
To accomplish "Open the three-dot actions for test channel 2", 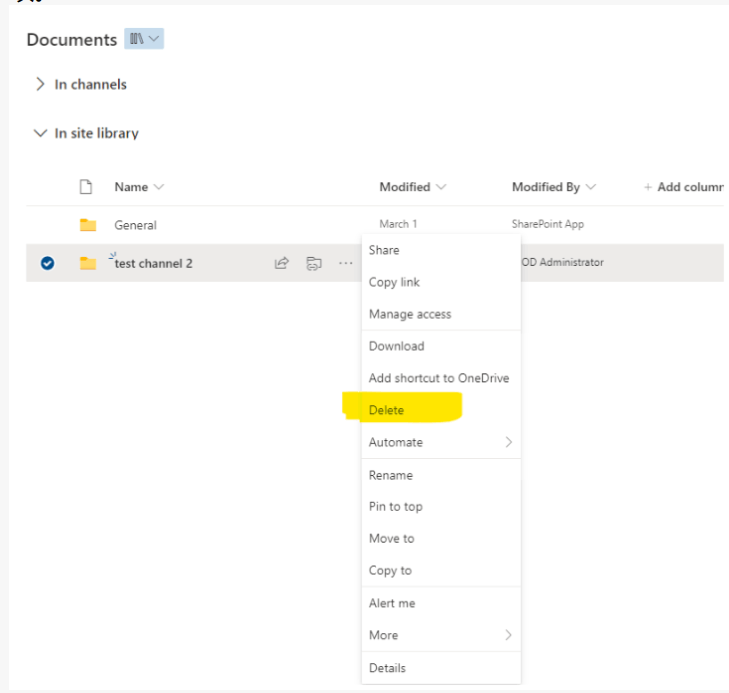I will point(345,263).
